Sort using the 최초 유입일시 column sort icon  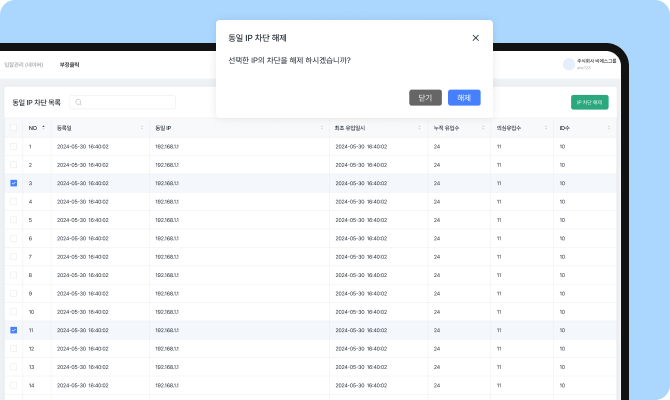(x=419, y=128)
